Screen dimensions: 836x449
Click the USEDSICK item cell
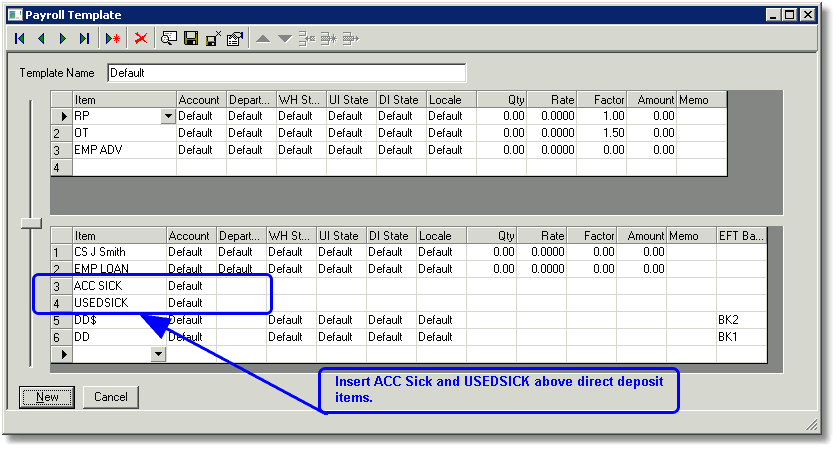(x=119, y=303)
